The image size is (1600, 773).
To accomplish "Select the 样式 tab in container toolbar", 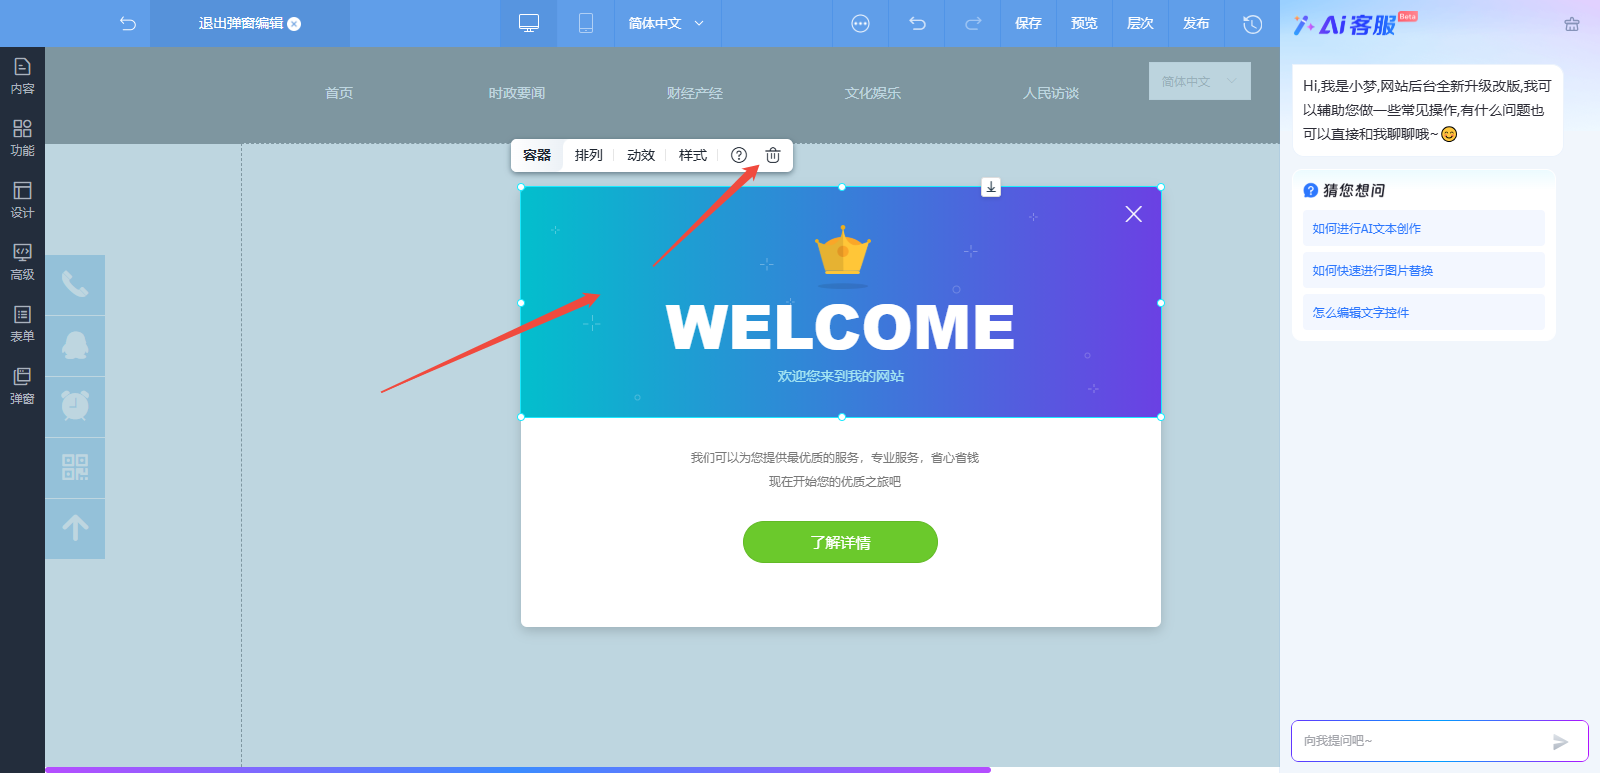I will 692,155.
